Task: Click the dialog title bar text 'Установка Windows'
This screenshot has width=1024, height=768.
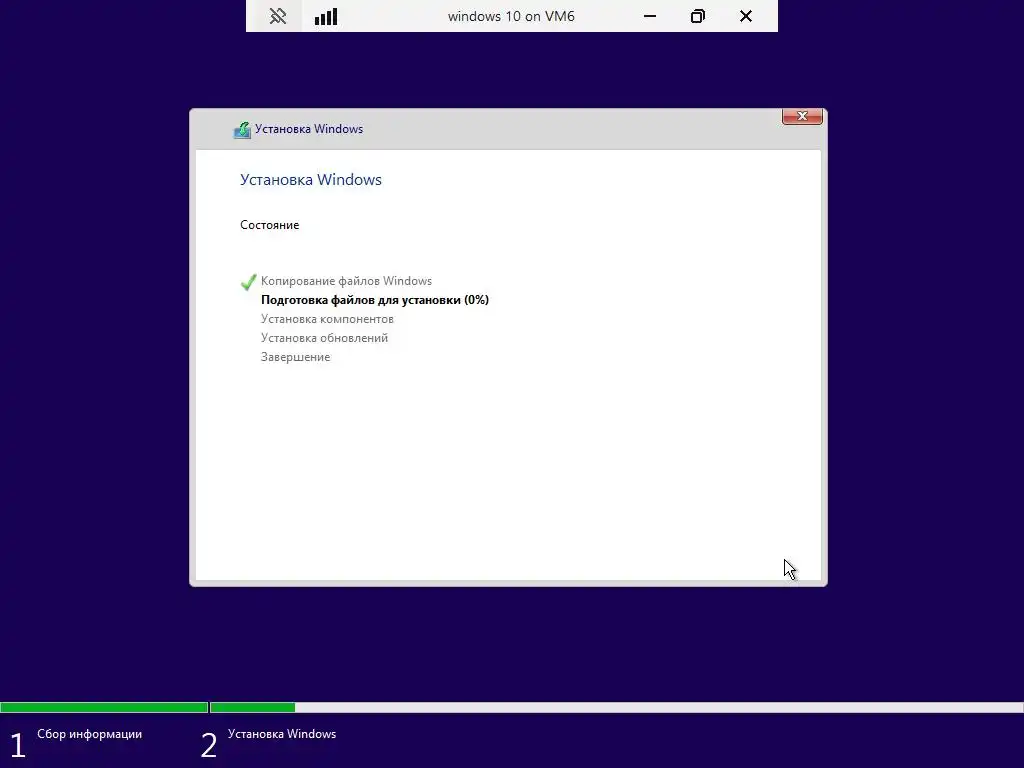Action: click(309, 129)
